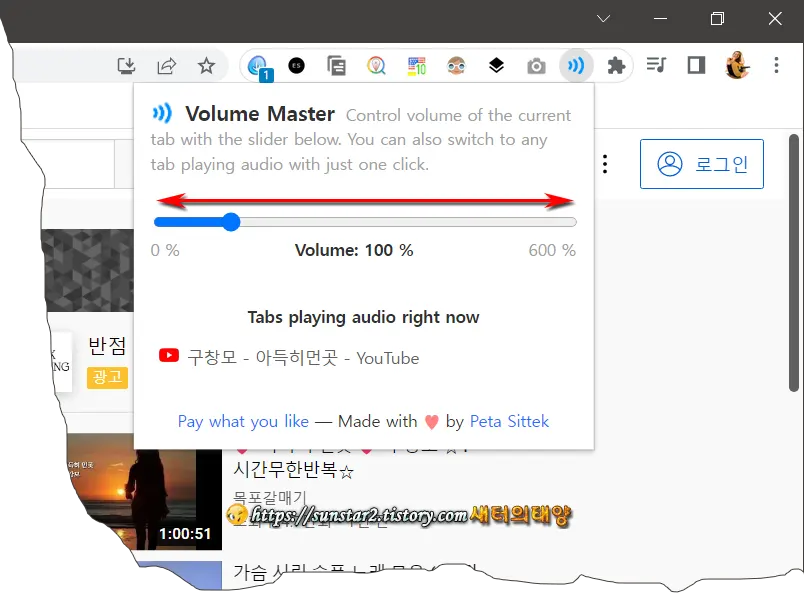804x599 pixels.
Task: Minimize the browser window
Action: click(x=660, y=19)
